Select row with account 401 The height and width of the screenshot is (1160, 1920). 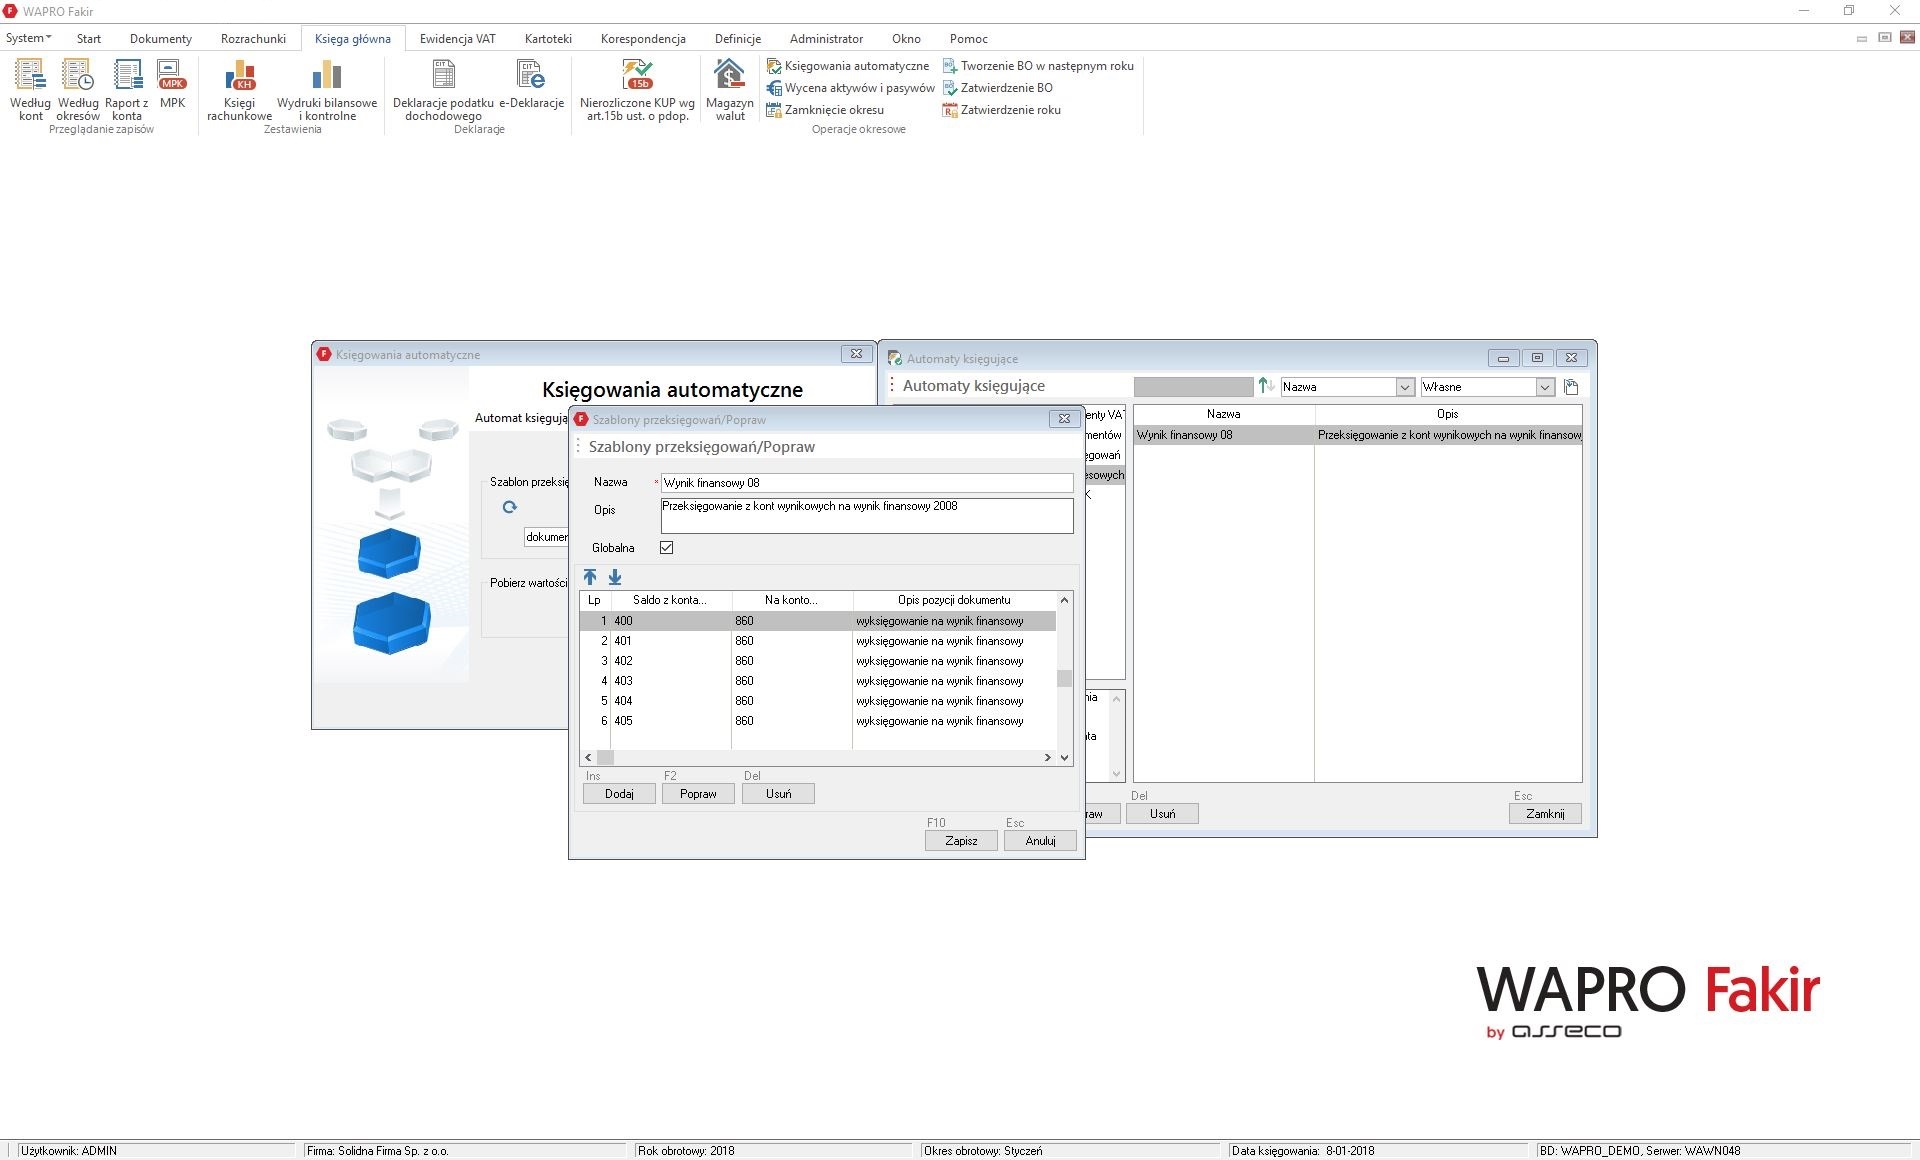click(x=817, y=641)
